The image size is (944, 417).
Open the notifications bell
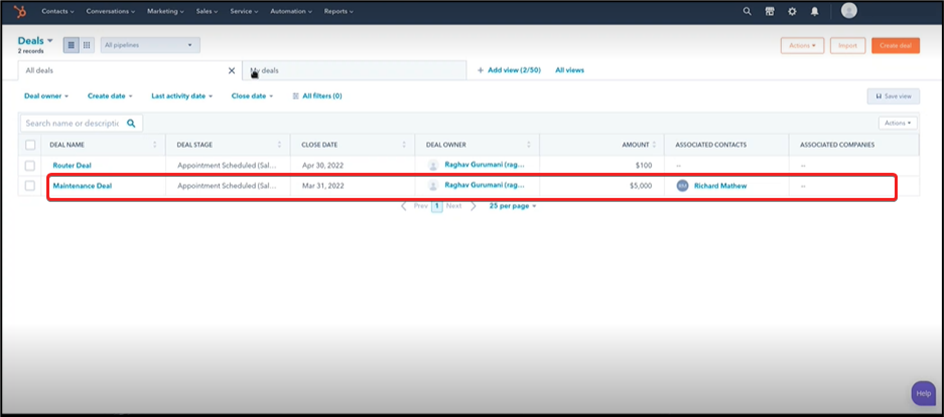[x=815, y=11]
